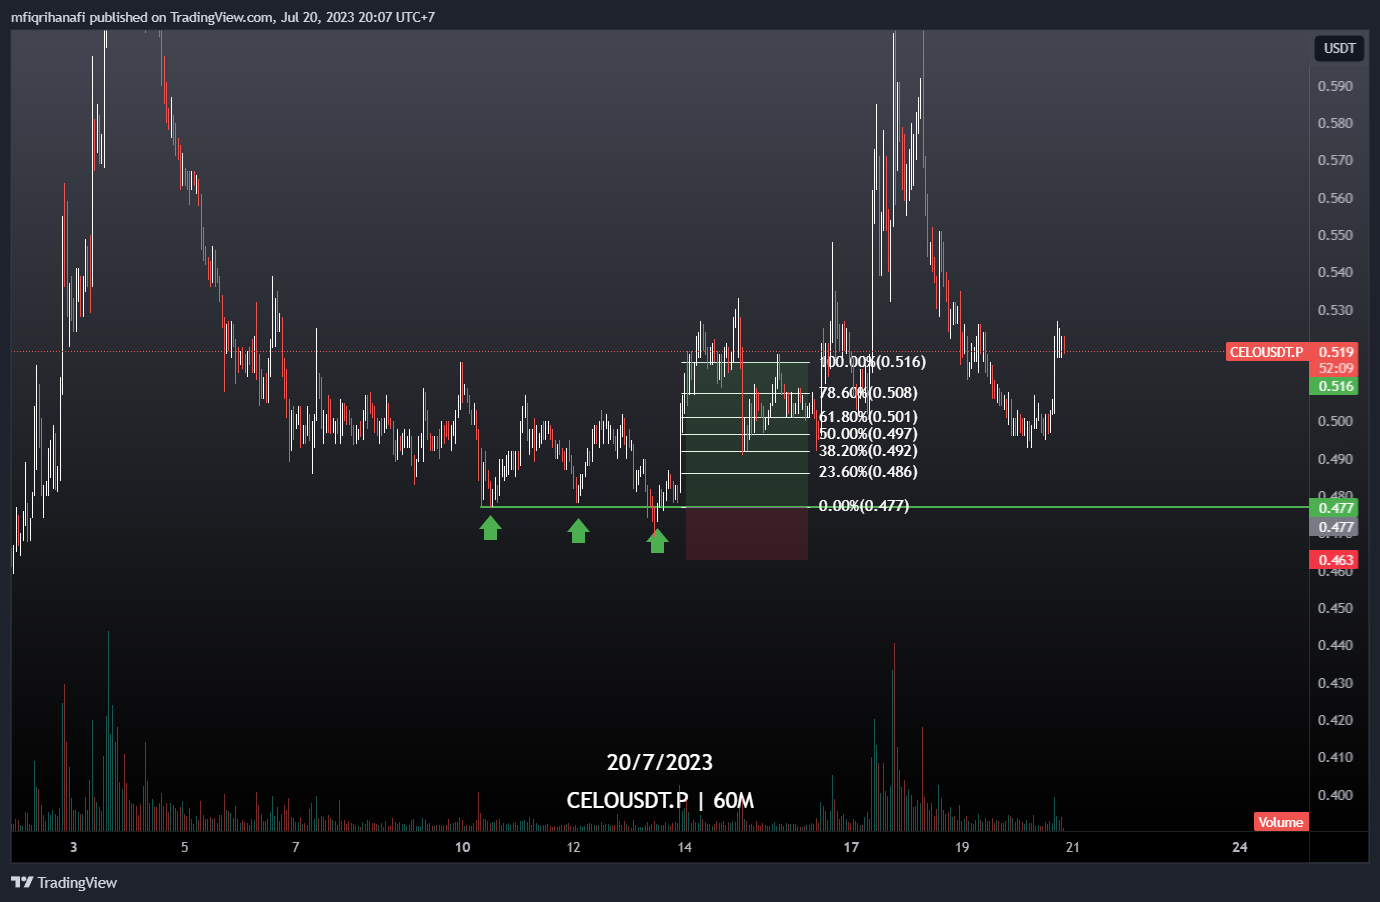Screen dimensions: 1380x902
Task: Click the 0.450 price axis label
Action: click(x=1335, y=608)
